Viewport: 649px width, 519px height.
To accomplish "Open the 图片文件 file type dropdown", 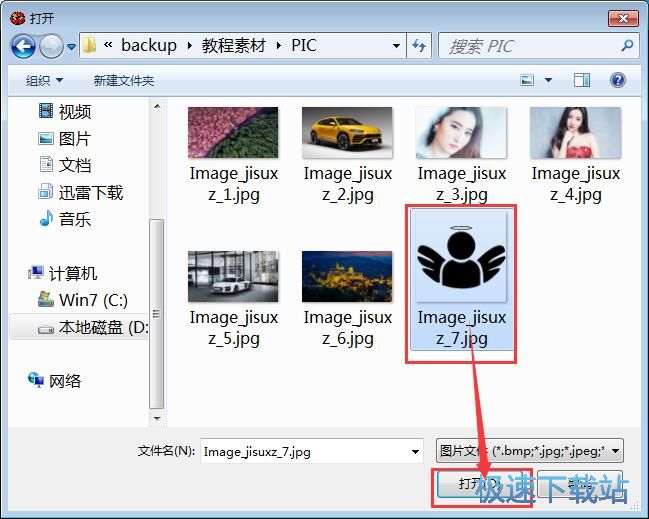I will click(529, 450).
